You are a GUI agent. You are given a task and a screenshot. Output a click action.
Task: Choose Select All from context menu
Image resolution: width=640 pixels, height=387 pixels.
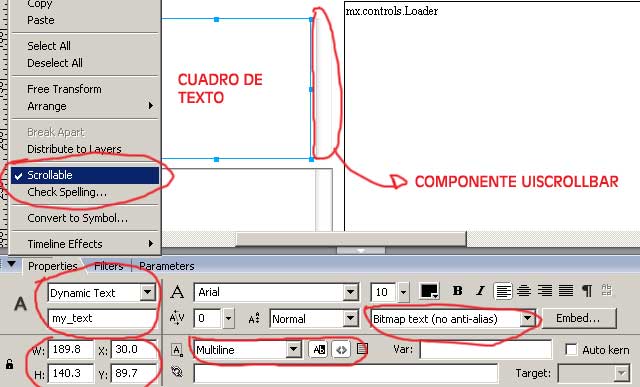point(84,46)
